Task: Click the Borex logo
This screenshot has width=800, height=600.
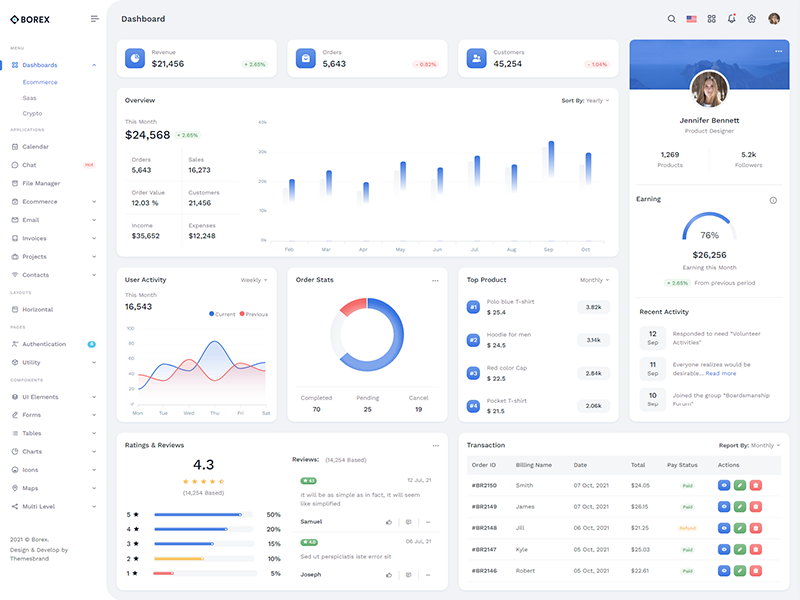Action: [x=30, y=19]
